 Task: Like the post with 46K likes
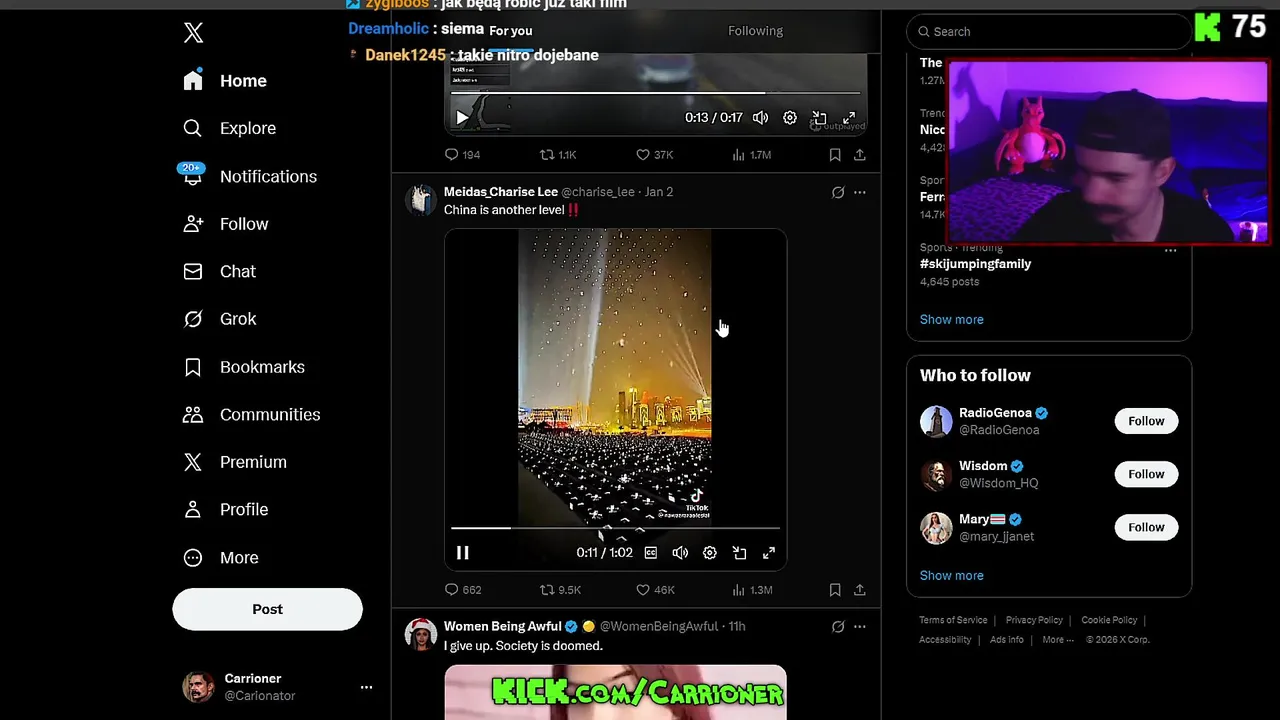pos(655,590)
